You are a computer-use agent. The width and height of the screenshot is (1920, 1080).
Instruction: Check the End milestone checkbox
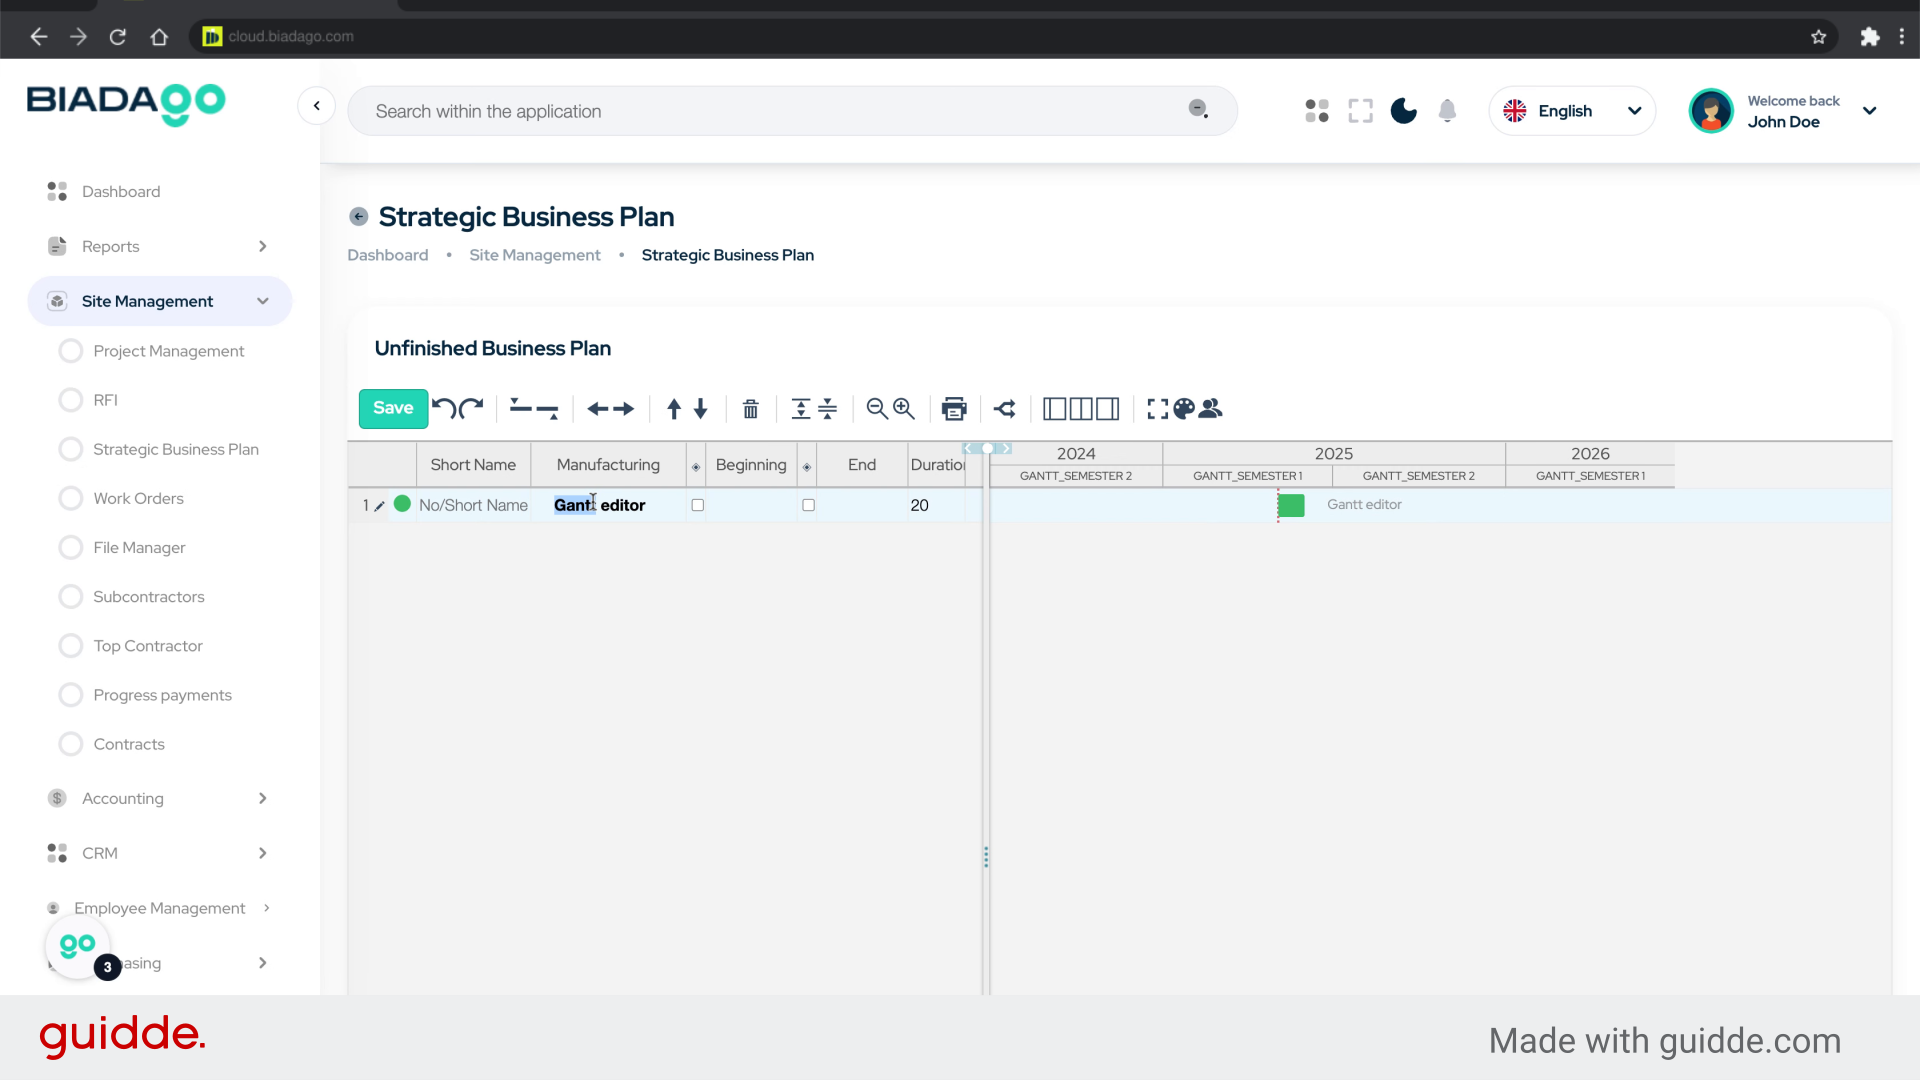[x=808, y=505]
